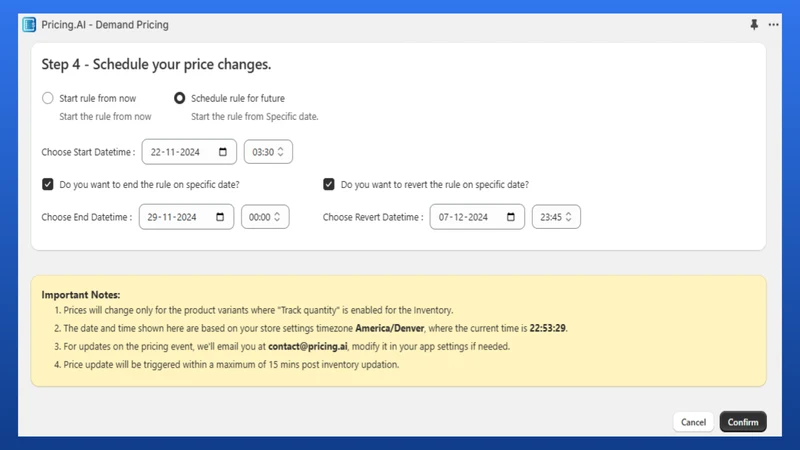Image resolution: width=800 pixels, height=450 pixels.
Task: Click the revert date field 07-12-2024
Action: tap(477, 217)
